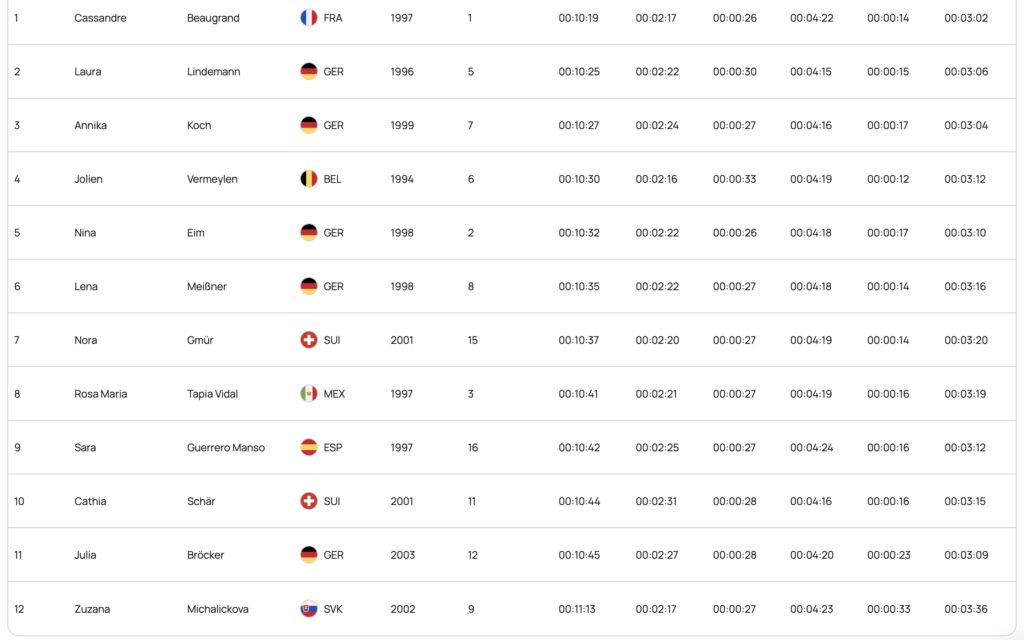Image resolution: width=1024 pixels, height=640 pixels.
Task: Click the German flag in Laura Lindemann's row
Action: (x=309, y=72)
